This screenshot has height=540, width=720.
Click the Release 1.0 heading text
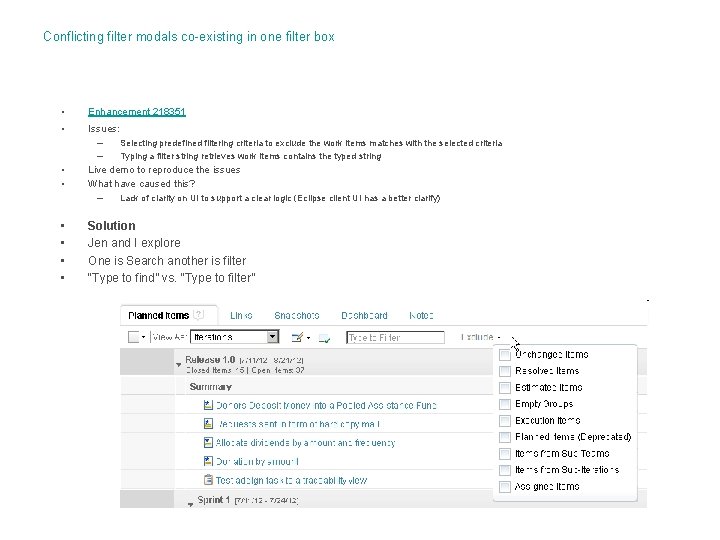pos(210,360)
